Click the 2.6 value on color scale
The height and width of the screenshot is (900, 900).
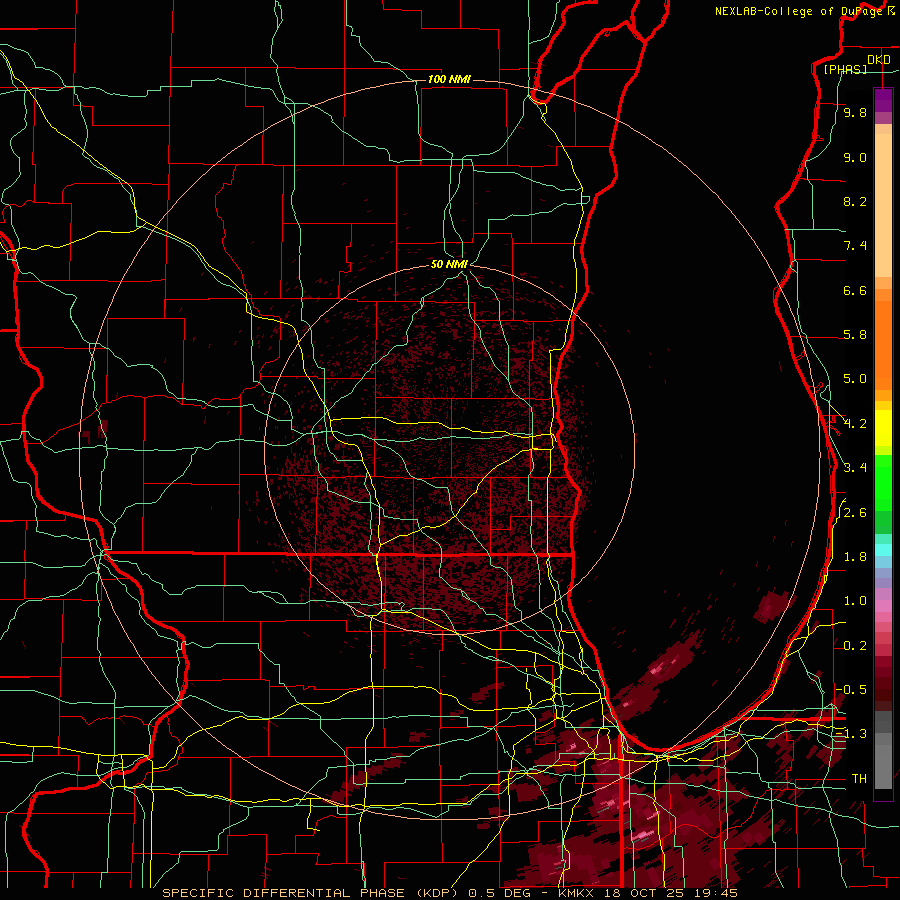pos(855,513)
